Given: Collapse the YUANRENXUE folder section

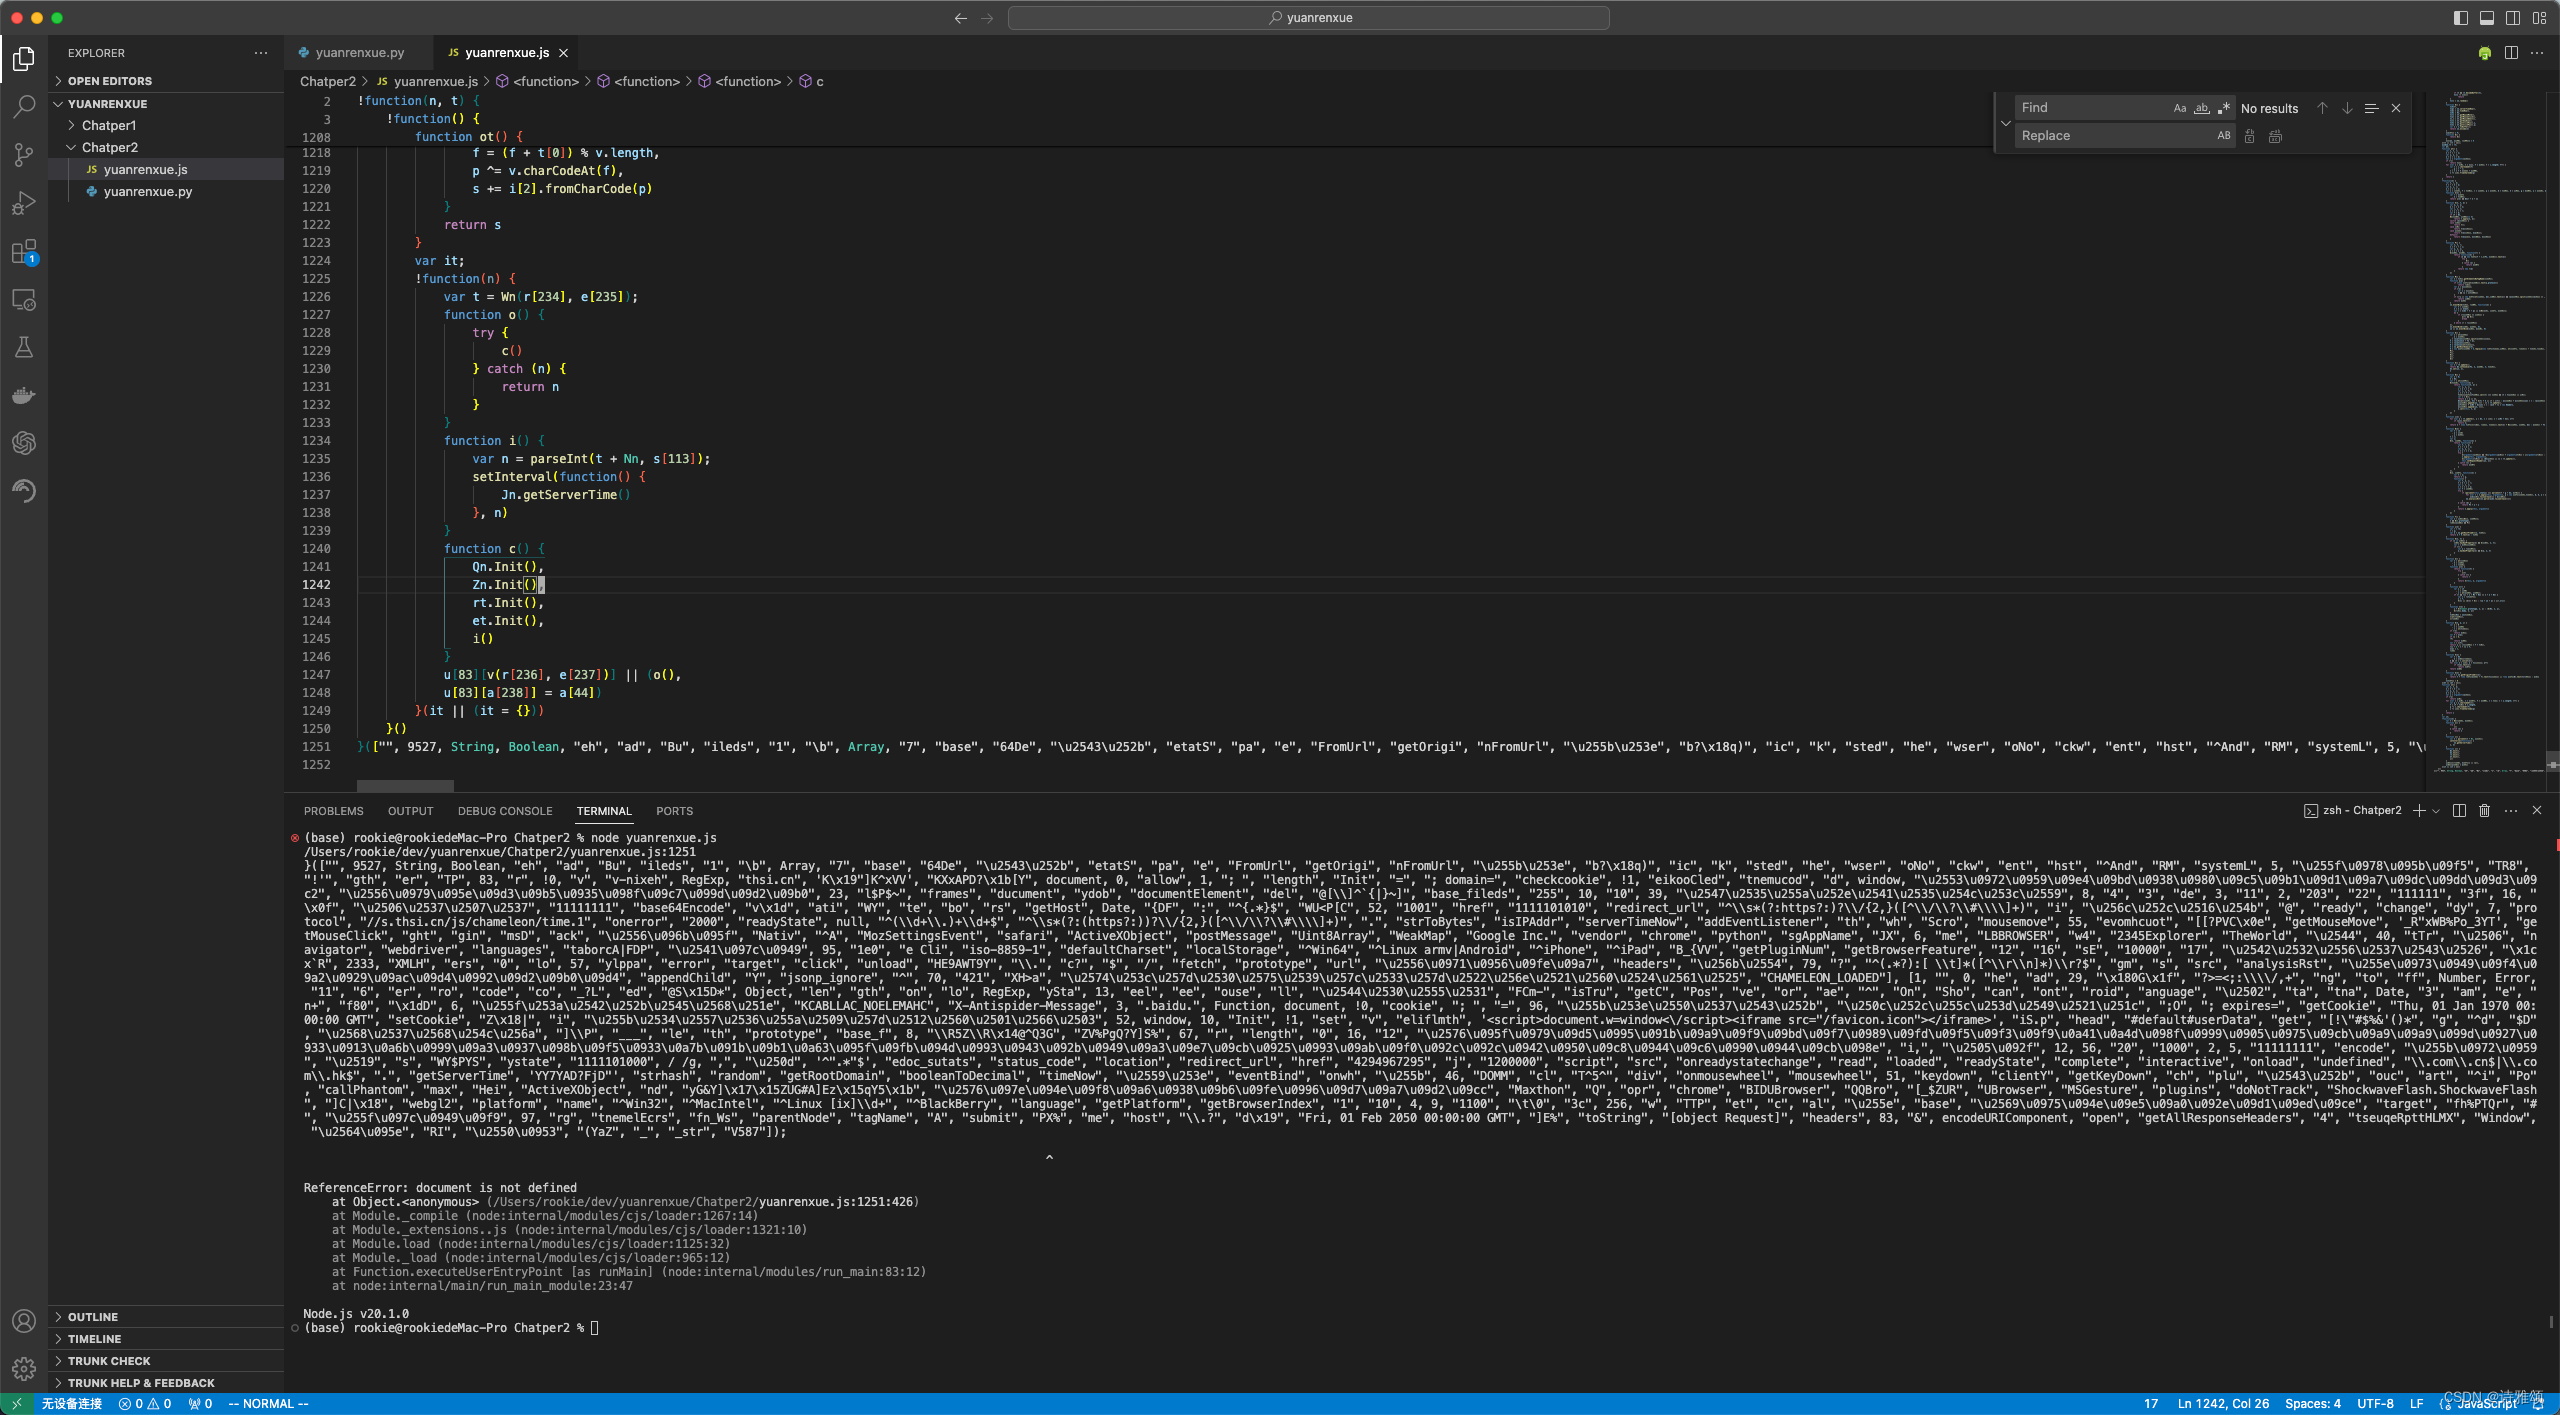Looking at the screenshot, I should tap(168, 104).
